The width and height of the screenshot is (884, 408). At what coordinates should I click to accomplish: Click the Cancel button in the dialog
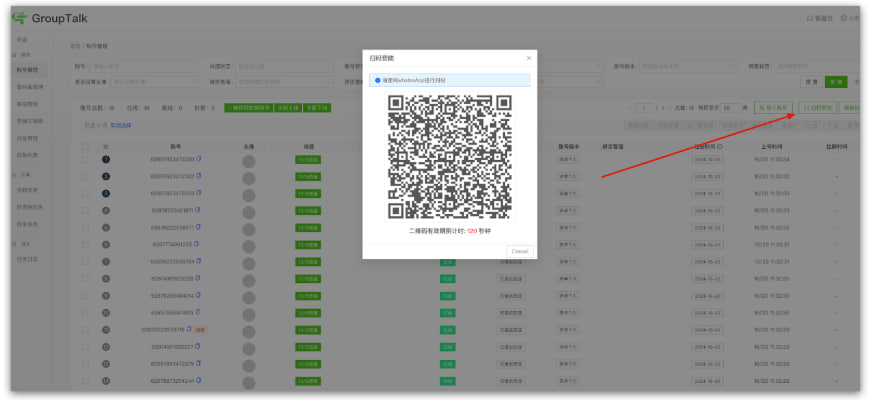(519, 251)
